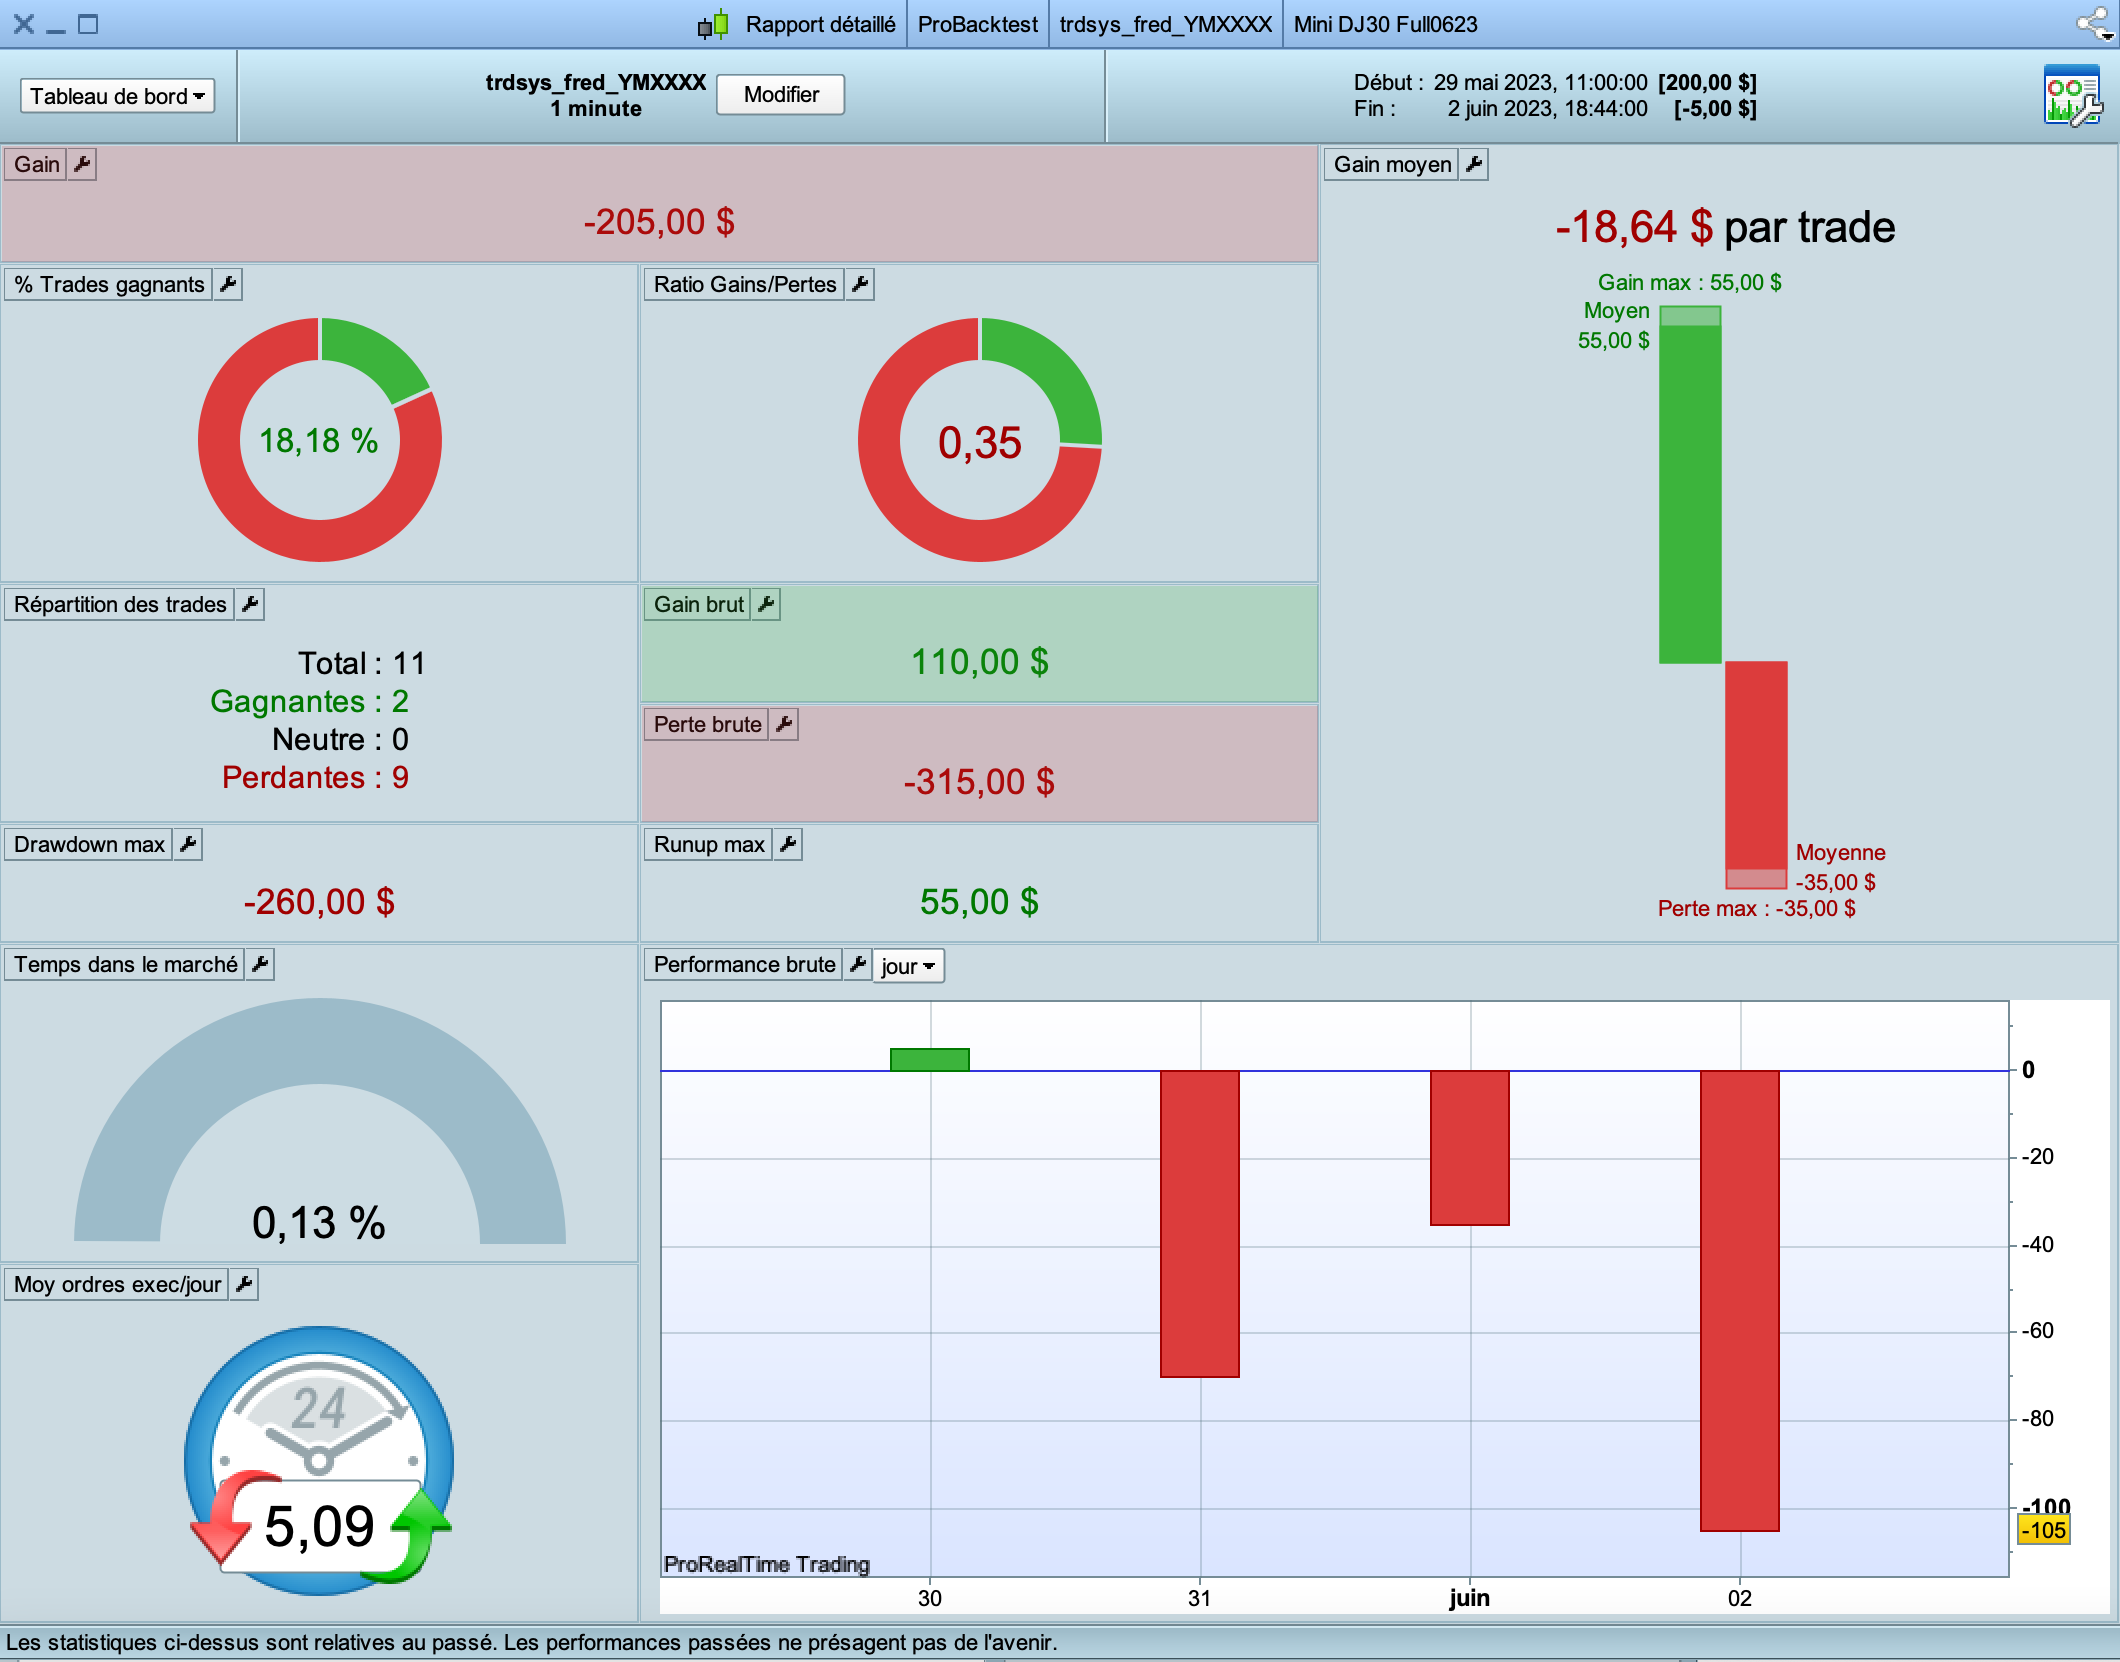Click the Runup max wrench icon
This screenshot has height=1662, width=2120.
point(788,844)
